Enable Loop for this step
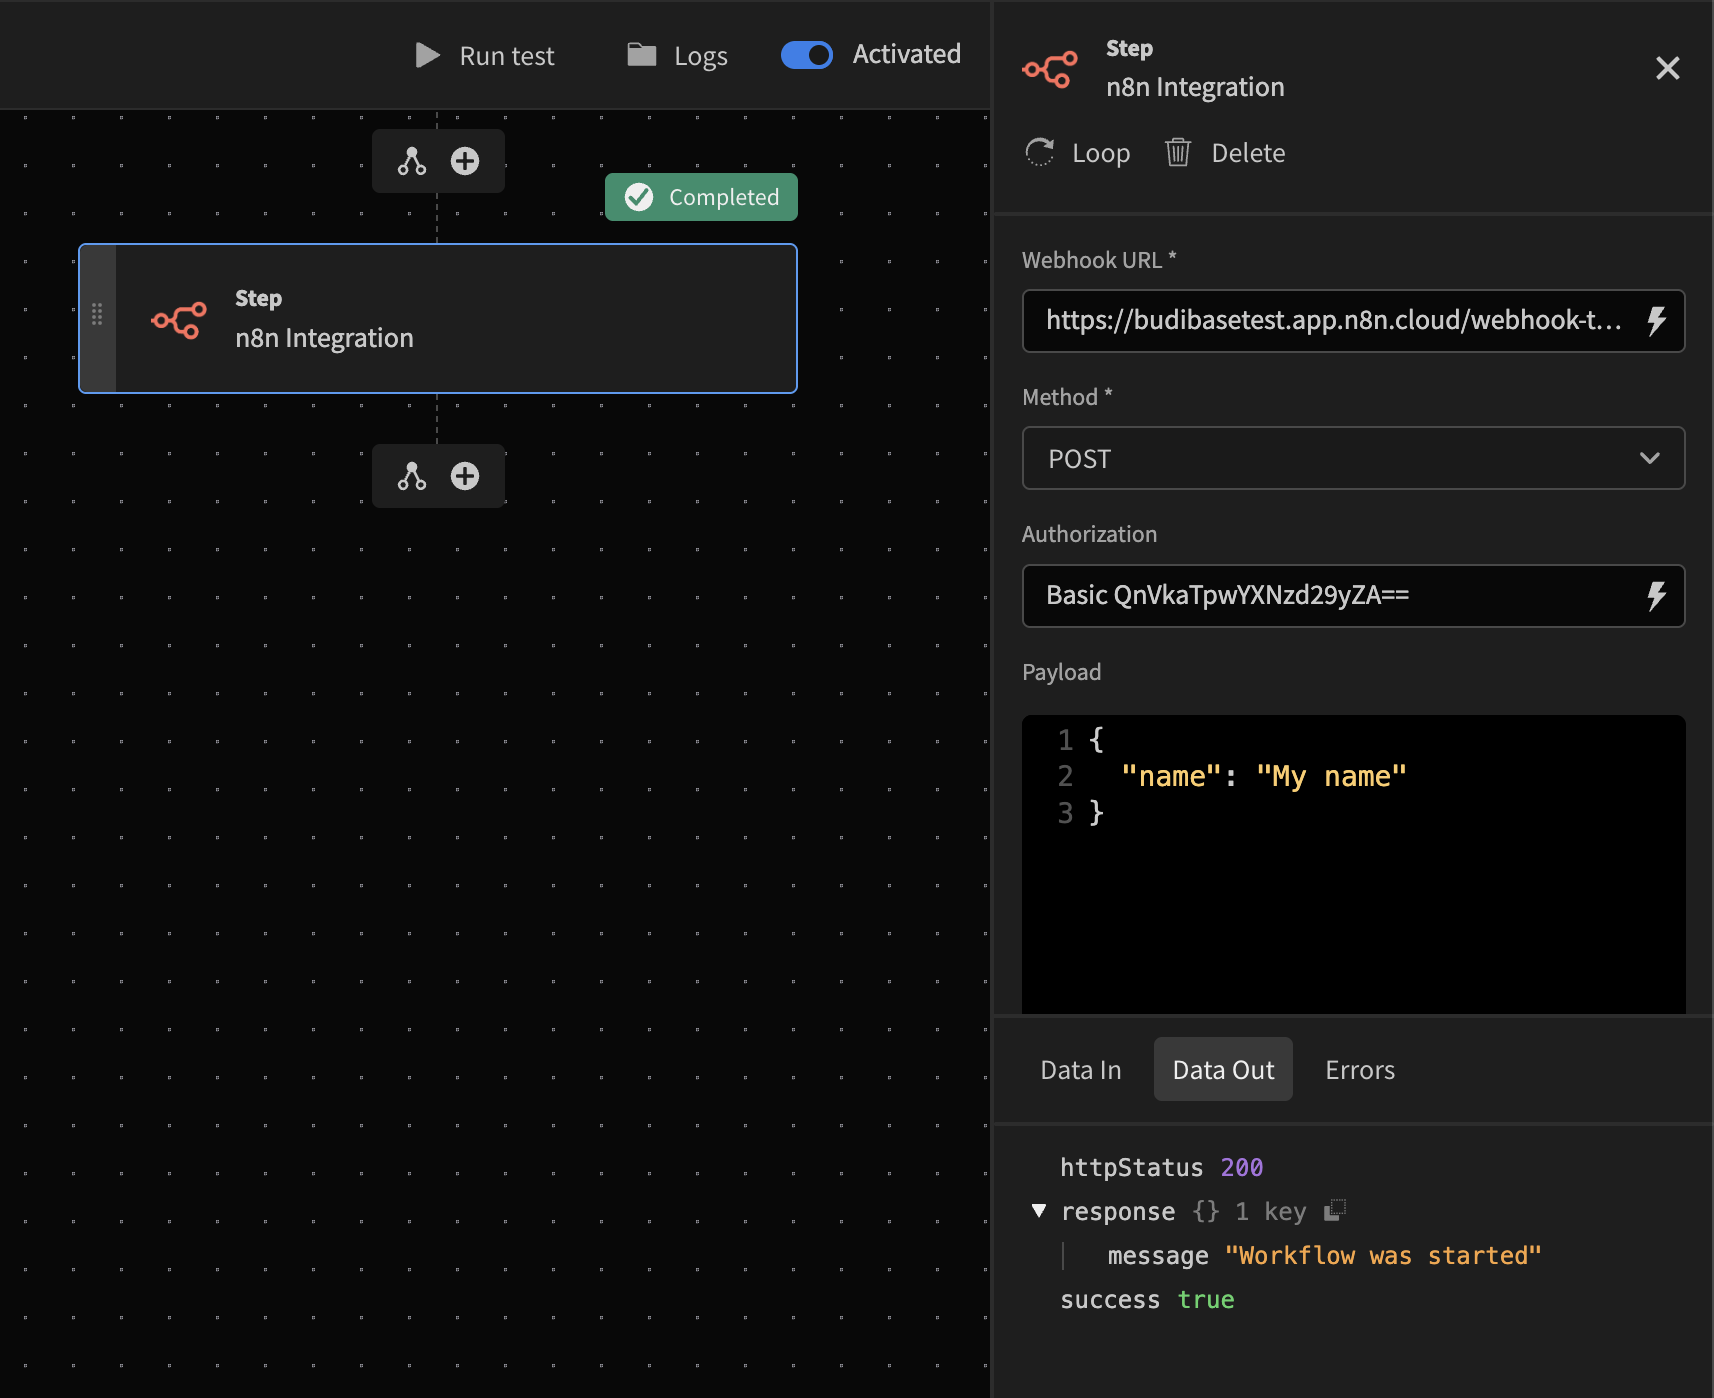This screenshot has height=1398, width=1714. click(1078, 153)
